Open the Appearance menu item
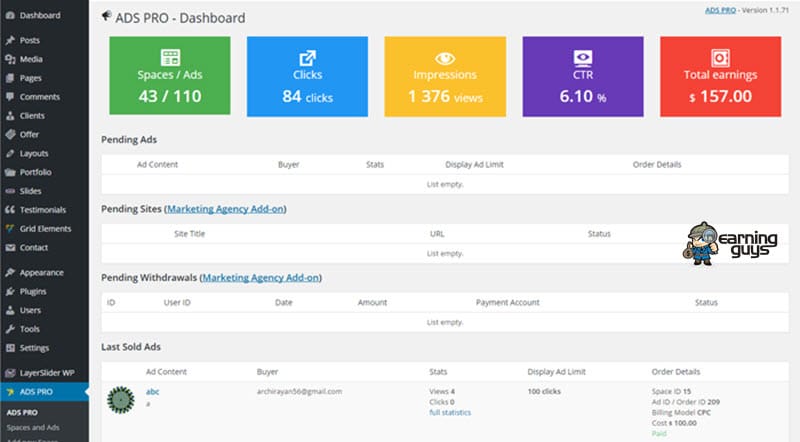This screenshot has height=442, width=800. pyautogui.click(x=44, y=273)
